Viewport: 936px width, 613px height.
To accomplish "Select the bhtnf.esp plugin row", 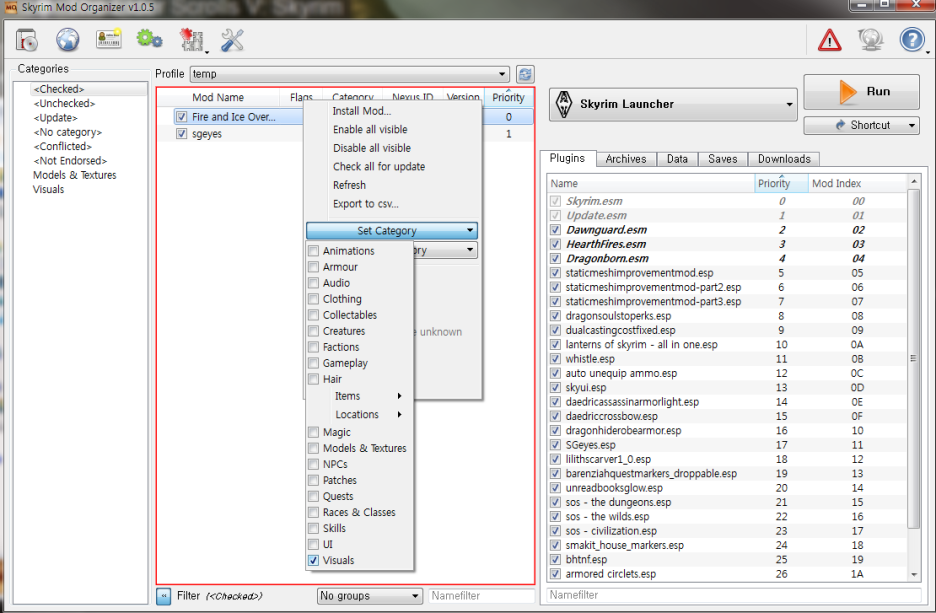I will (x=727, y=559).
